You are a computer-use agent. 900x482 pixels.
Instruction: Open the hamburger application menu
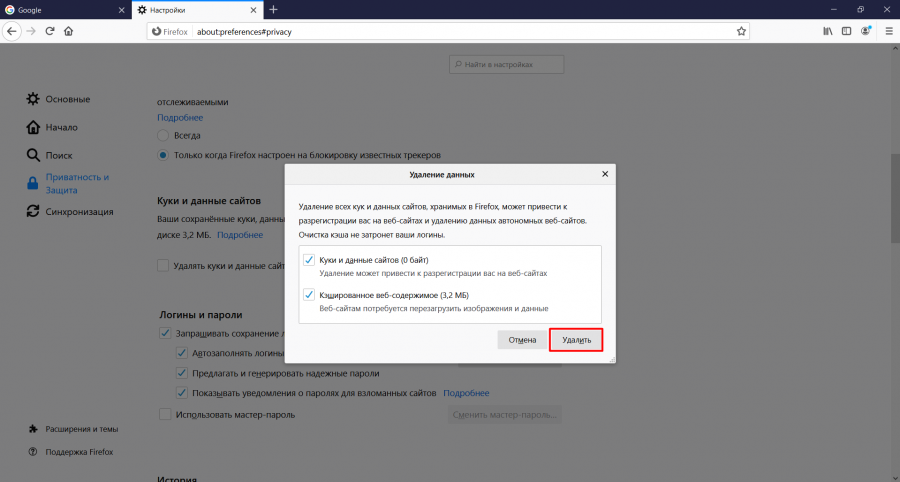pyautogui.click(x=887, y=31)
